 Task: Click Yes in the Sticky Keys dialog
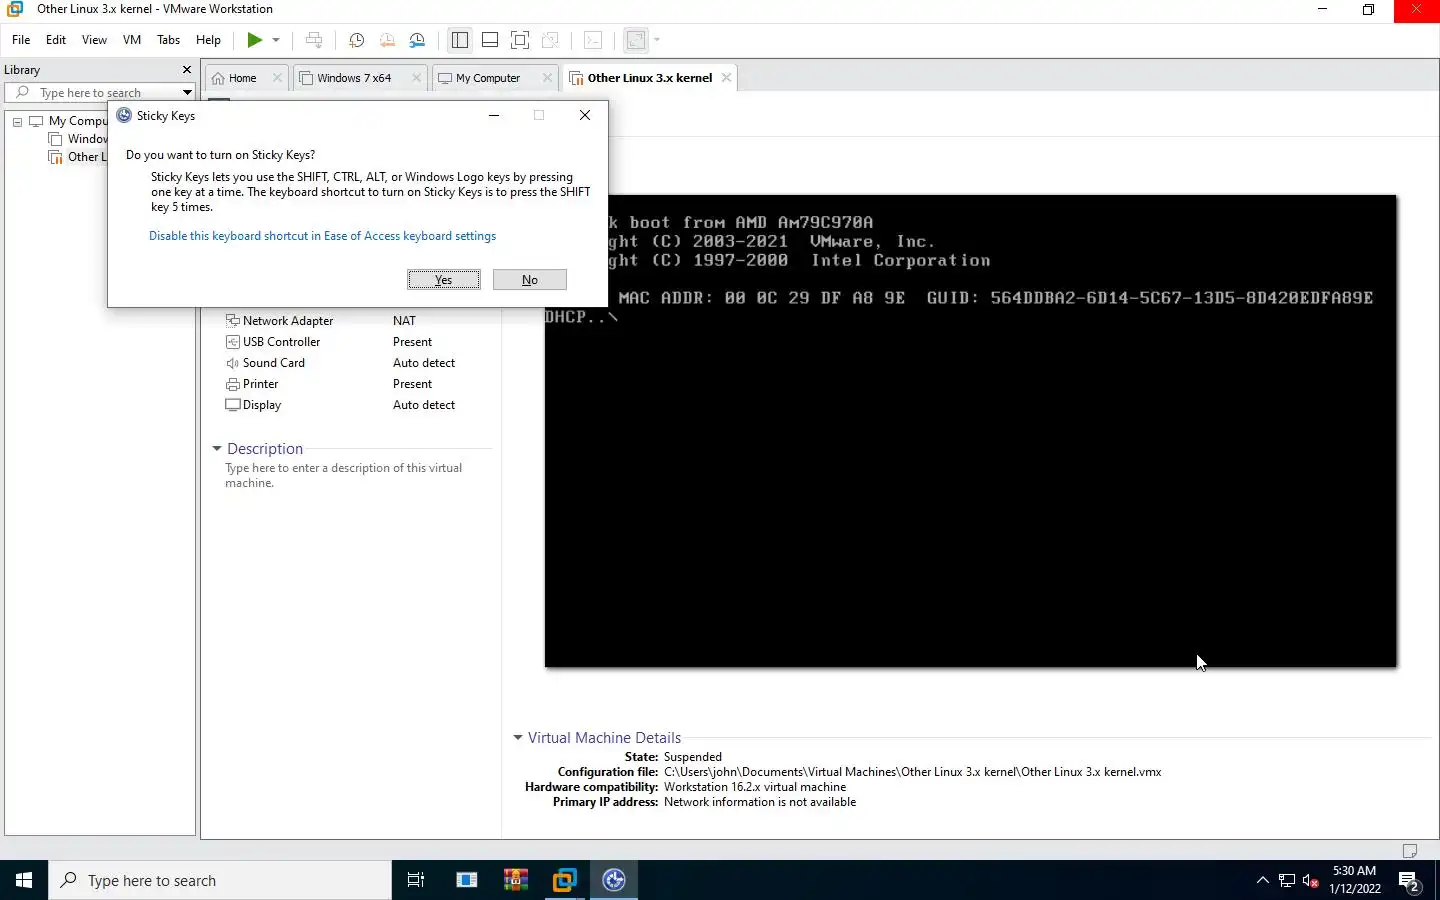444,280
